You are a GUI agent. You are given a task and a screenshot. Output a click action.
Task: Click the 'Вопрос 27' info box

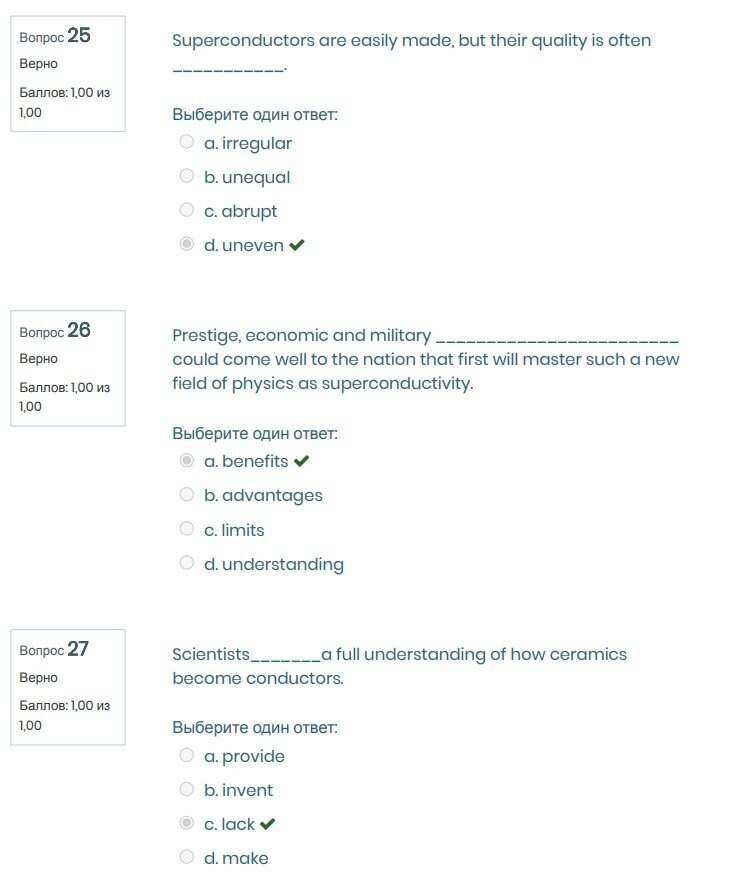[x=67, y=686]
